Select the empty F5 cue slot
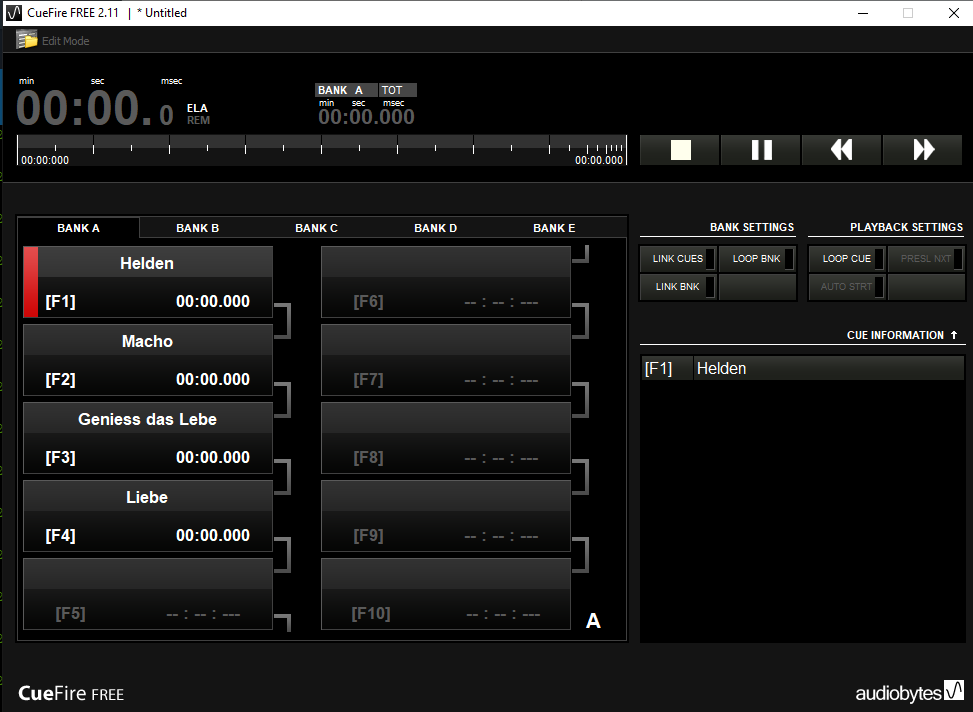Viewport: 973px width, 712px height. pos(148,594)
